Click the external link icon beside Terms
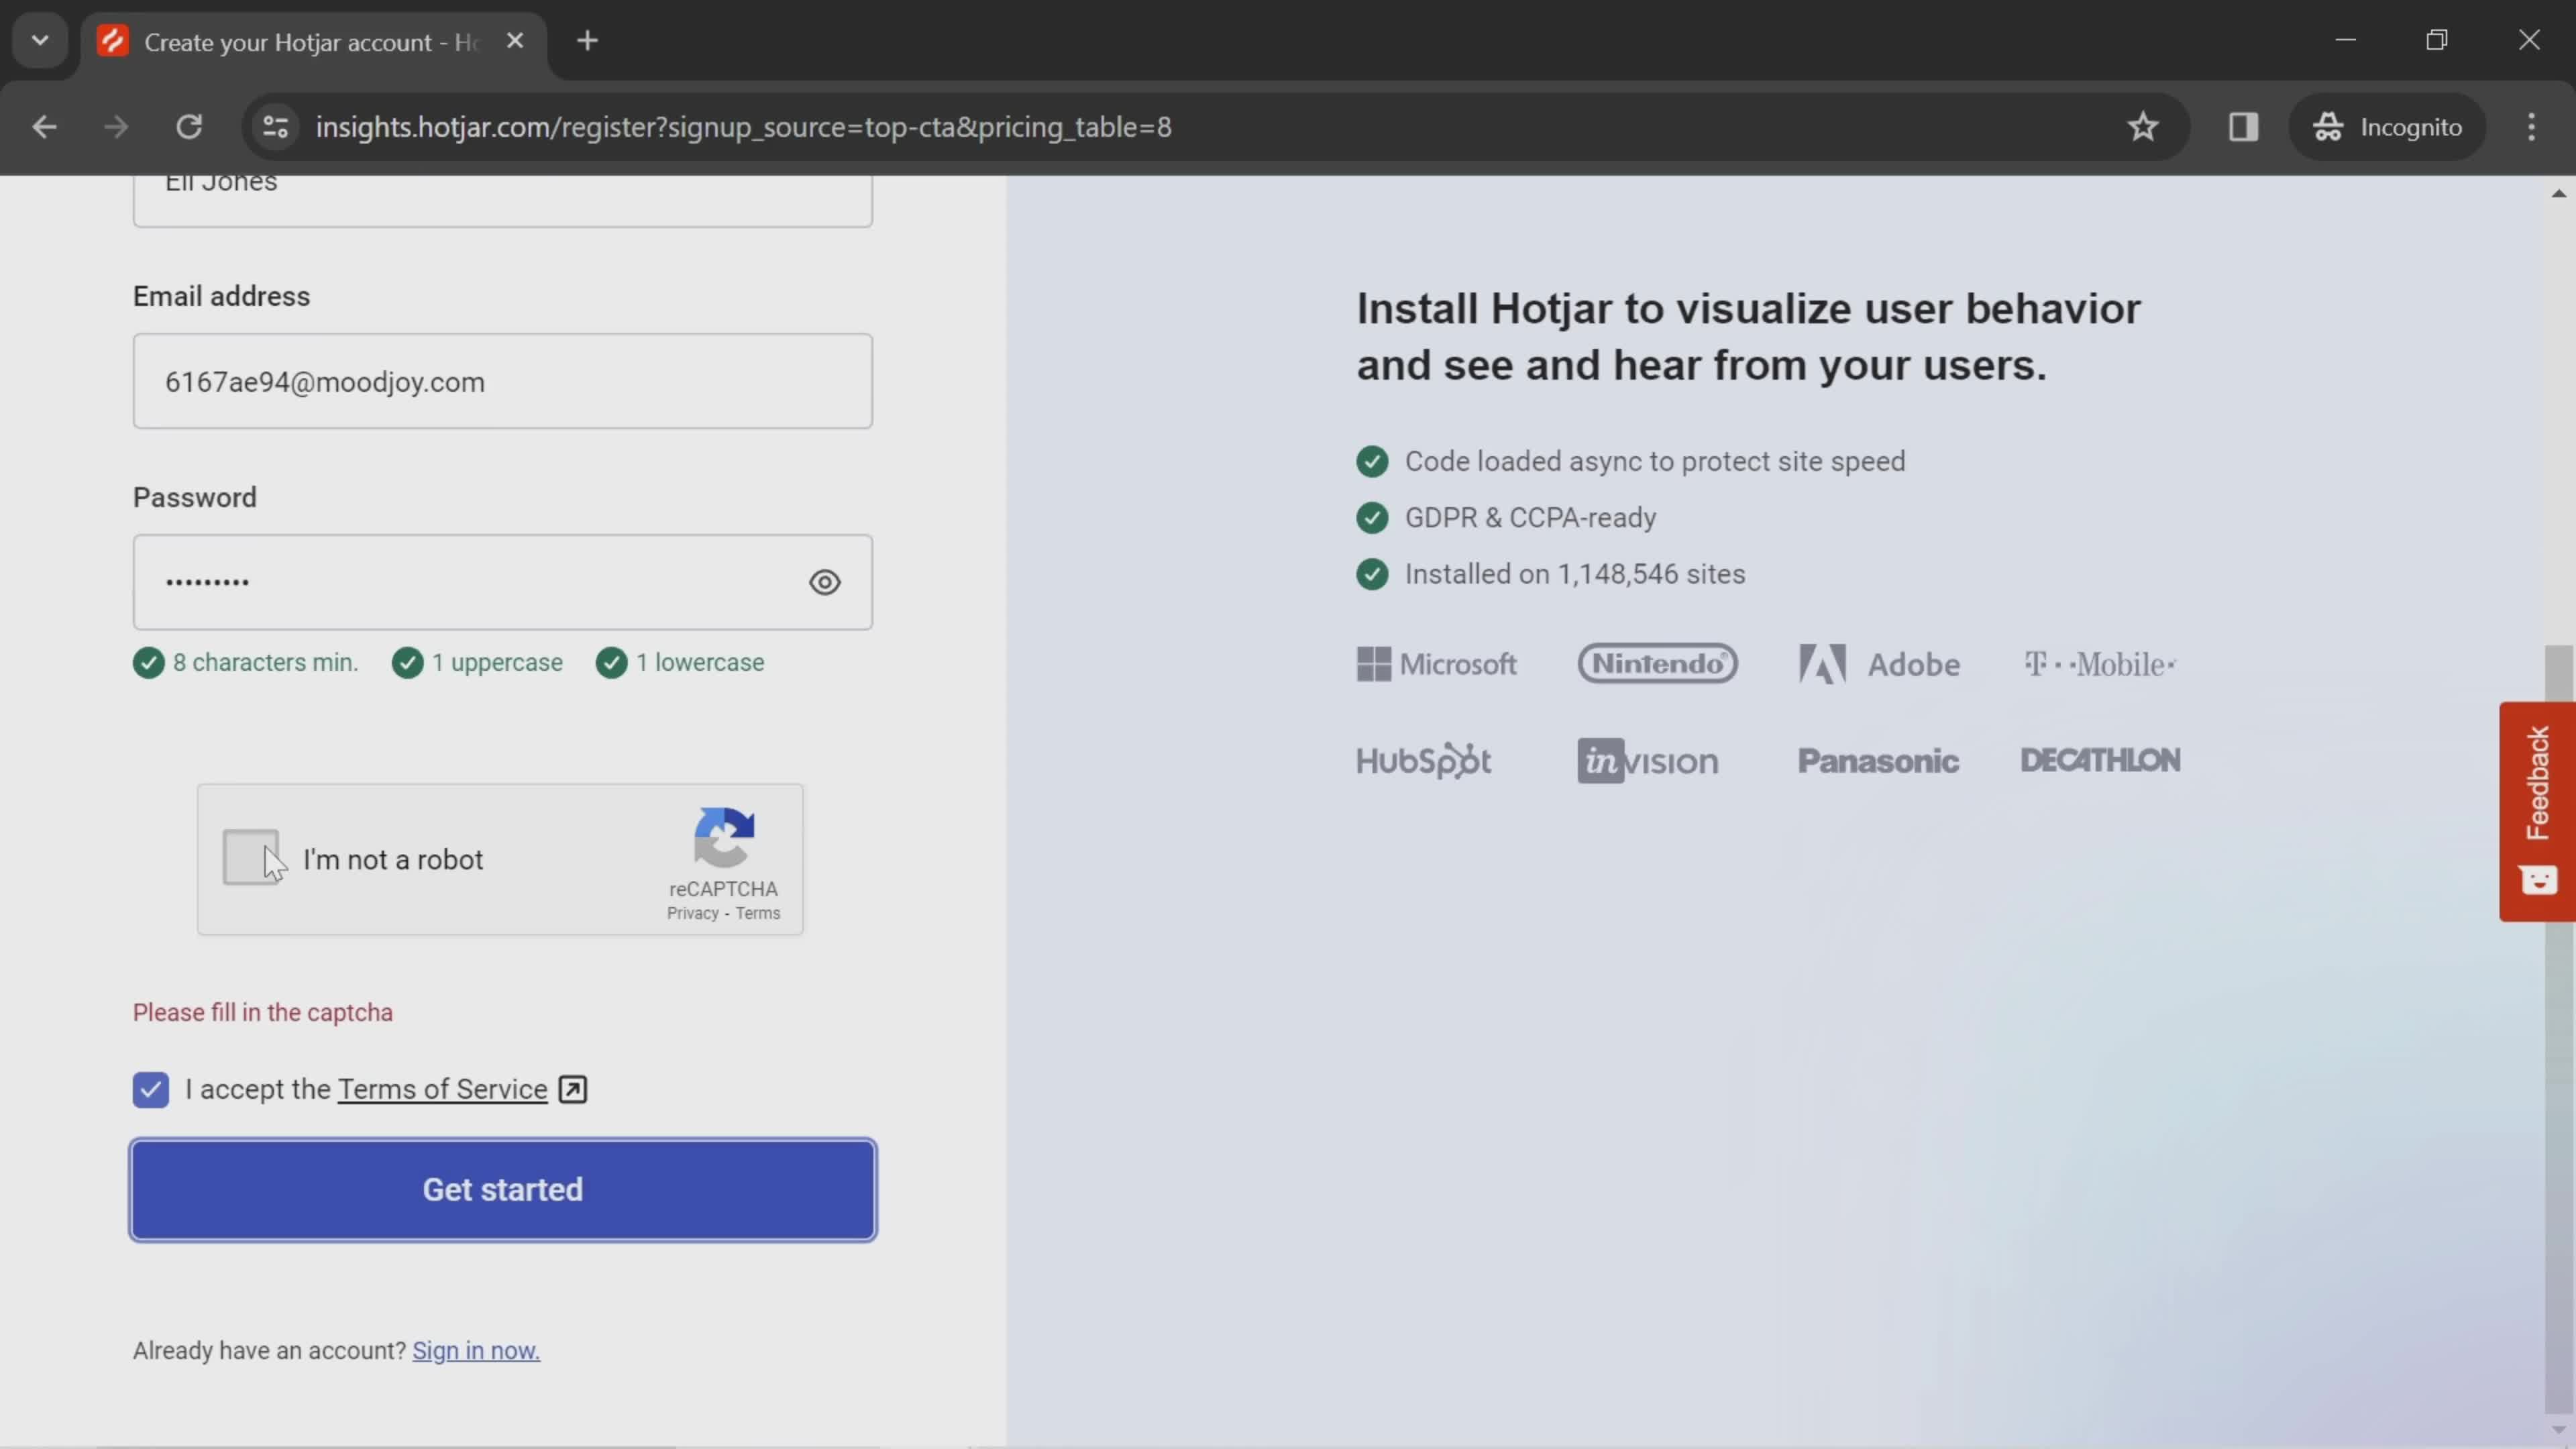Image resolution: width=2576 pixels, height=1449 pixels. point(573,1089)
